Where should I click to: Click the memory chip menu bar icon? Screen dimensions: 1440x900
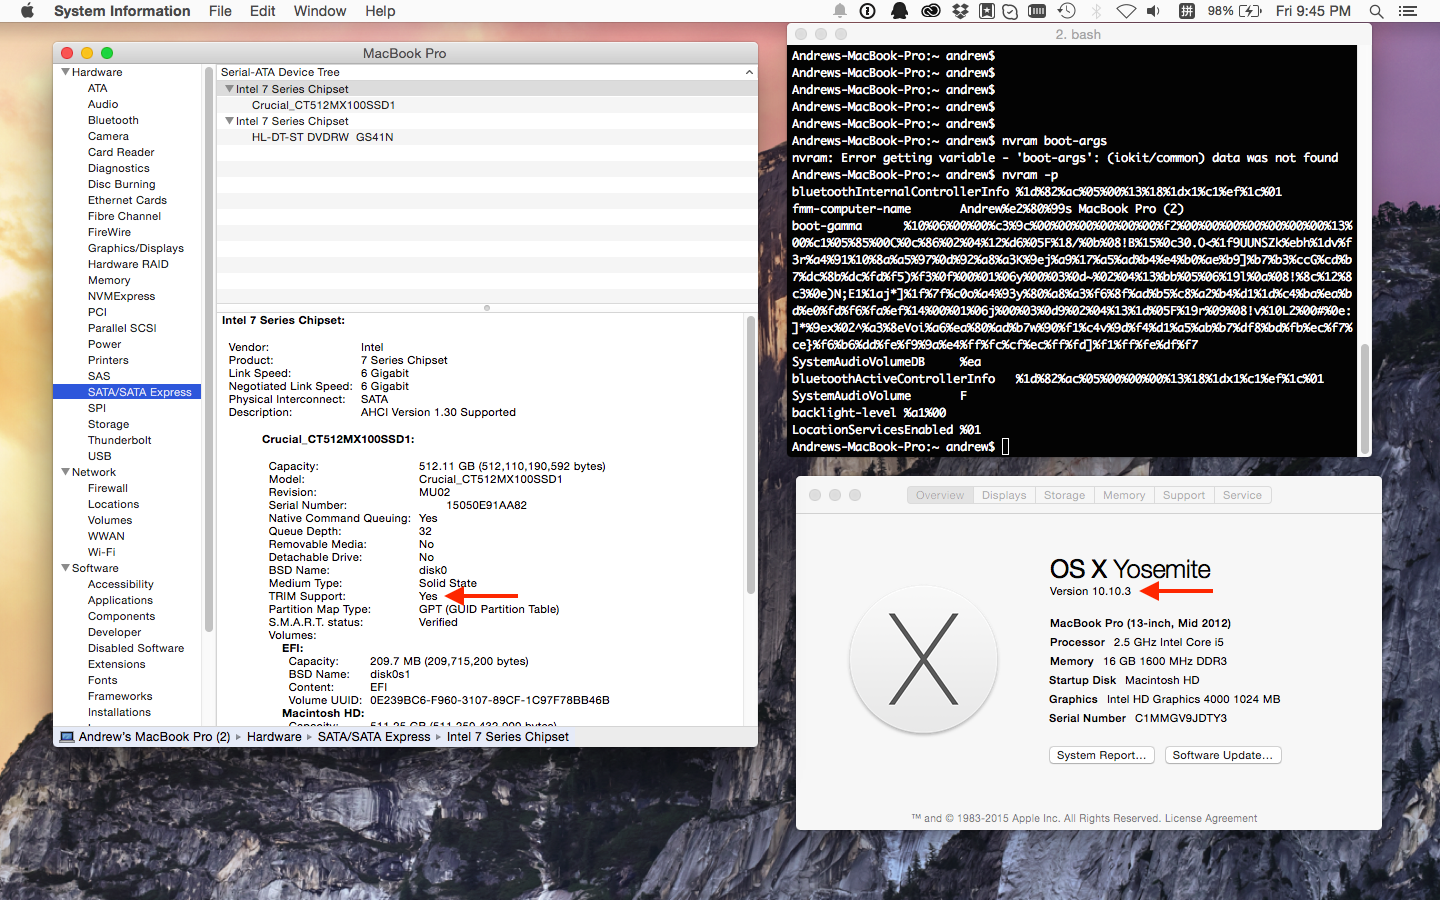(x=1037, y=11)
